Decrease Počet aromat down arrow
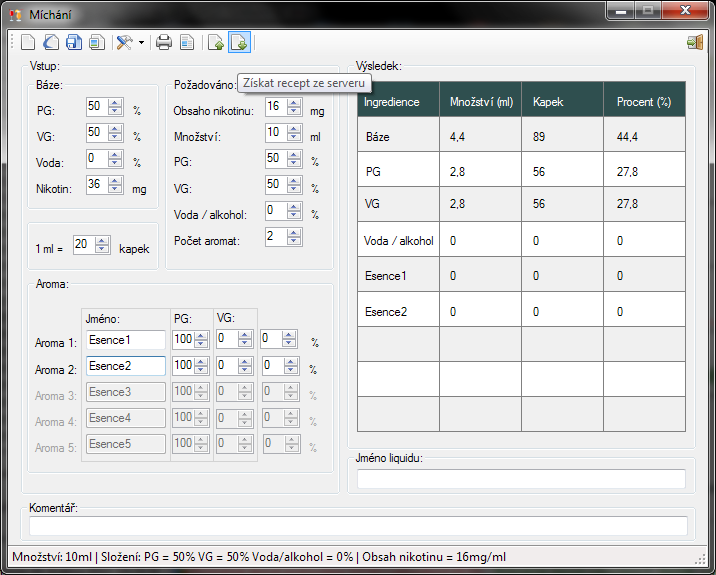The image size is (716, 575). pyautogui.click(x=294, y=241)
